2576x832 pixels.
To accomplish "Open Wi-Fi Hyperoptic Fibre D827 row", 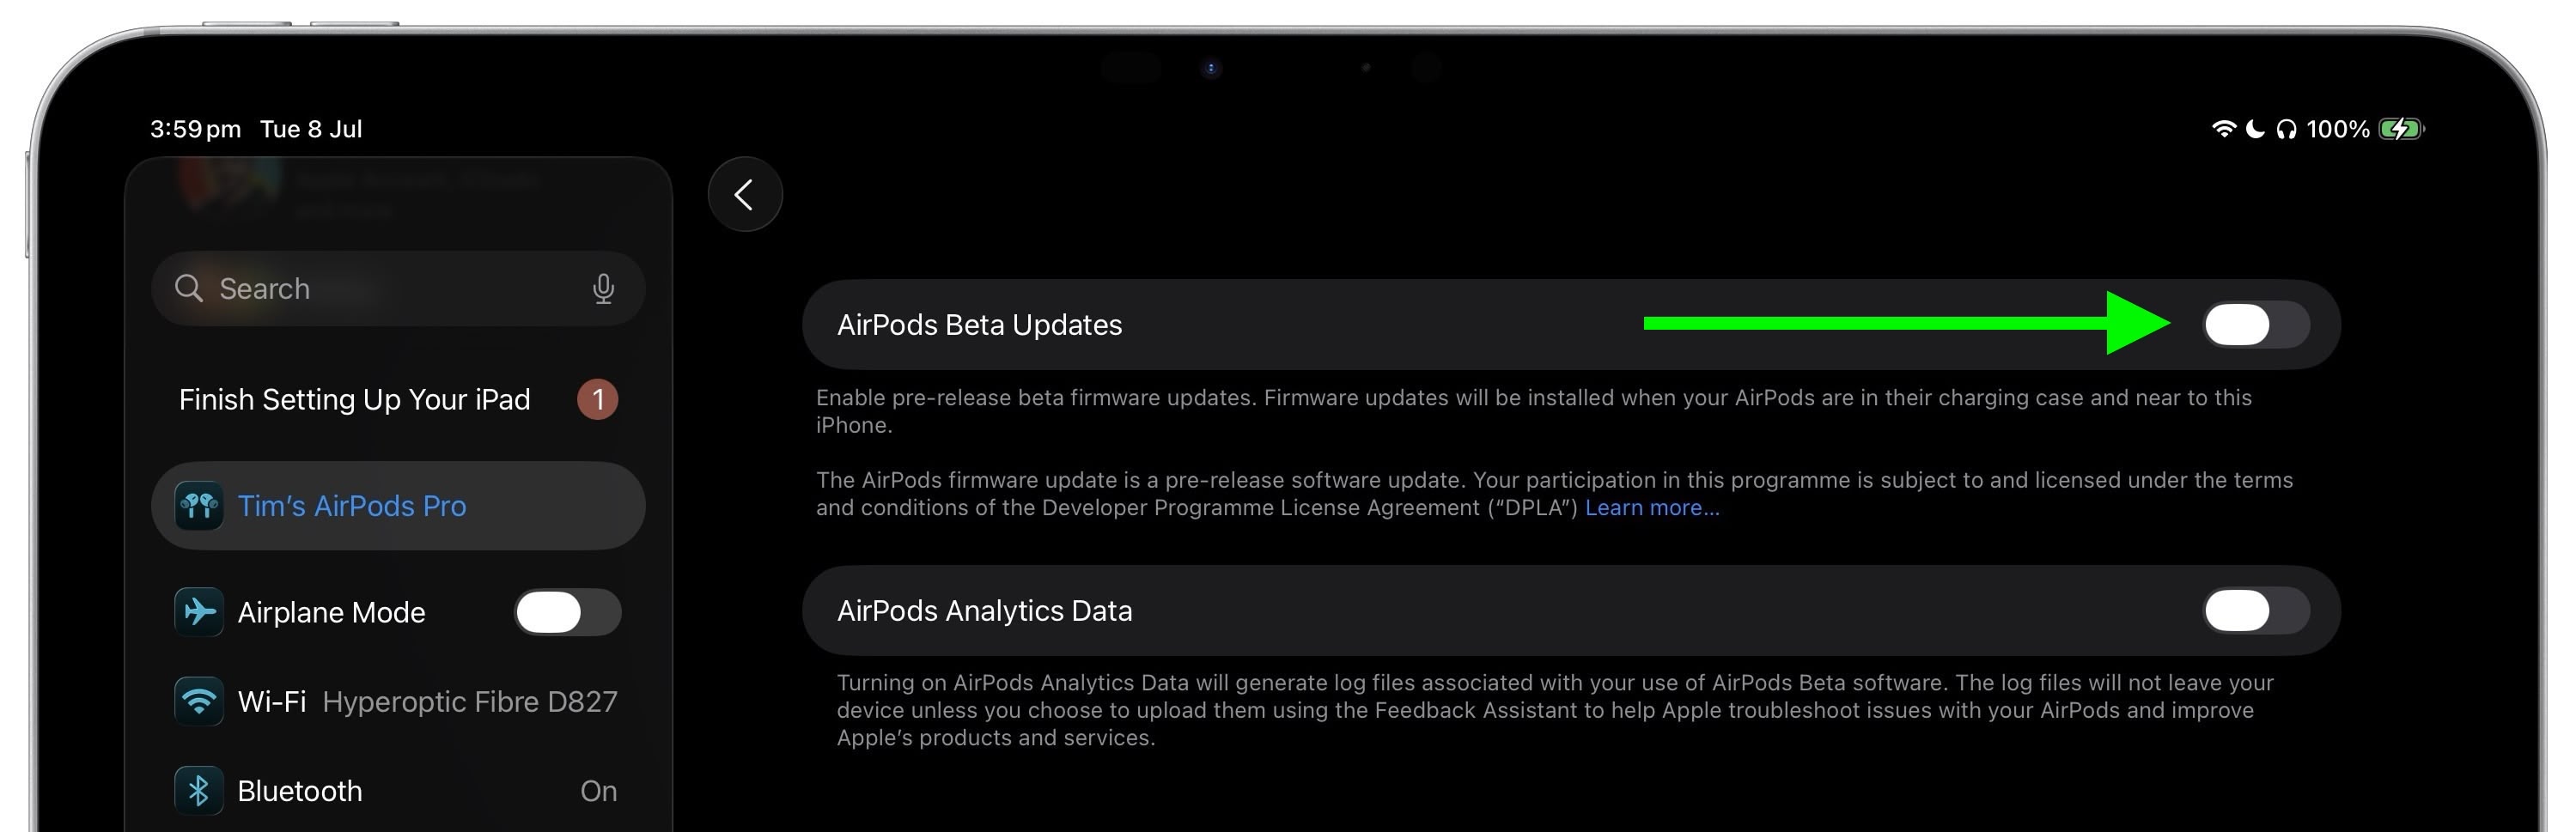I will click(x=398, y=702).
